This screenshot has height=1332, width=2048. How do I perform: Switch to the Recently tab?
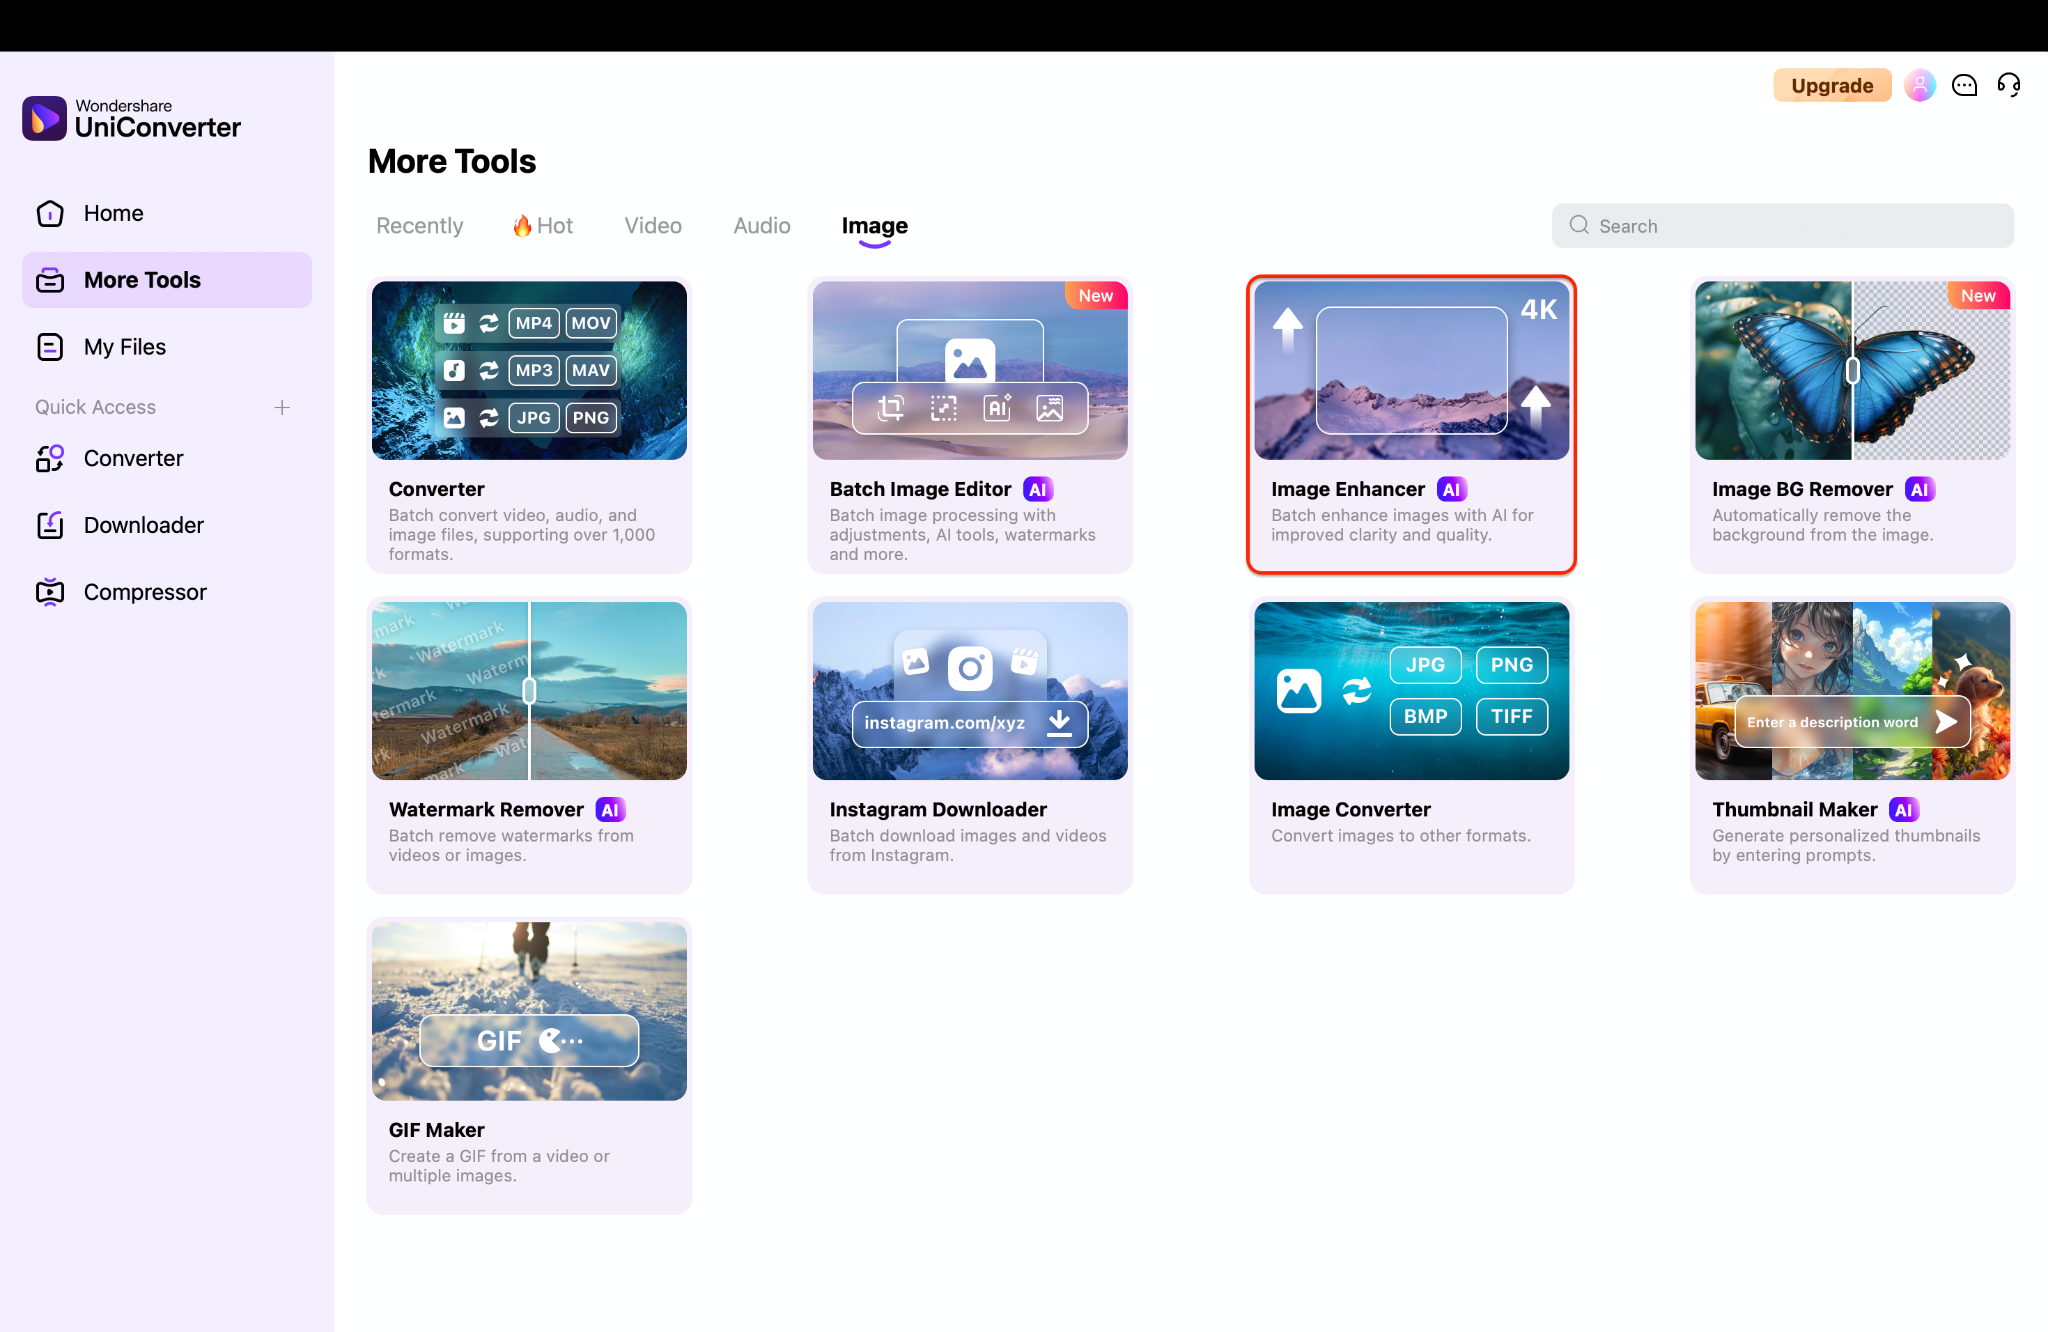point(419,226)
